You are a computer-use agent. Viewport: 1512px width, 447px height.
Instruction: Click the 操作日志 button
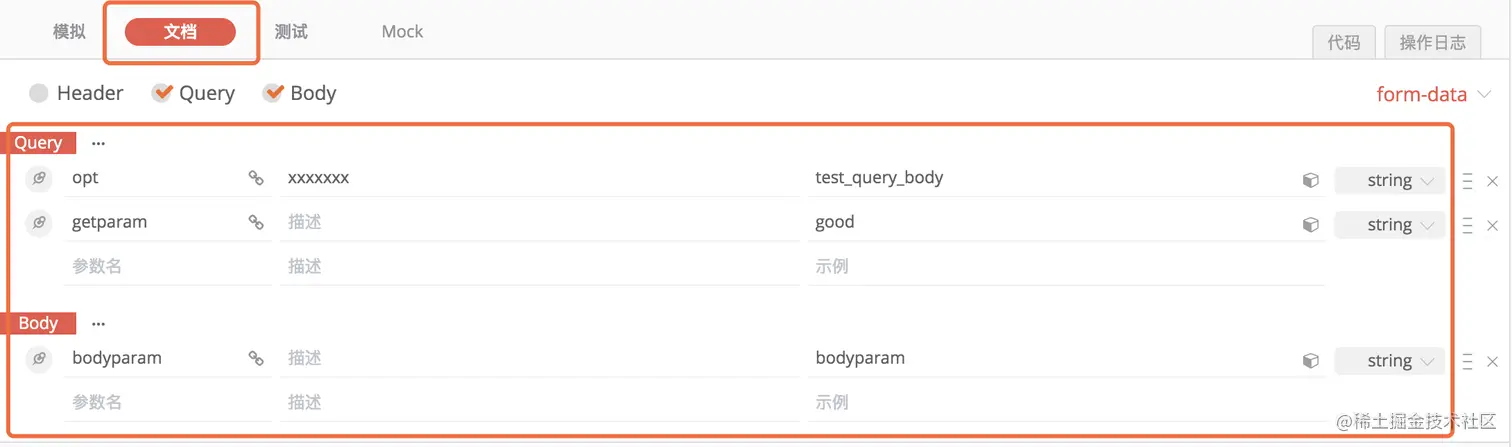(x=1433, y=42)
